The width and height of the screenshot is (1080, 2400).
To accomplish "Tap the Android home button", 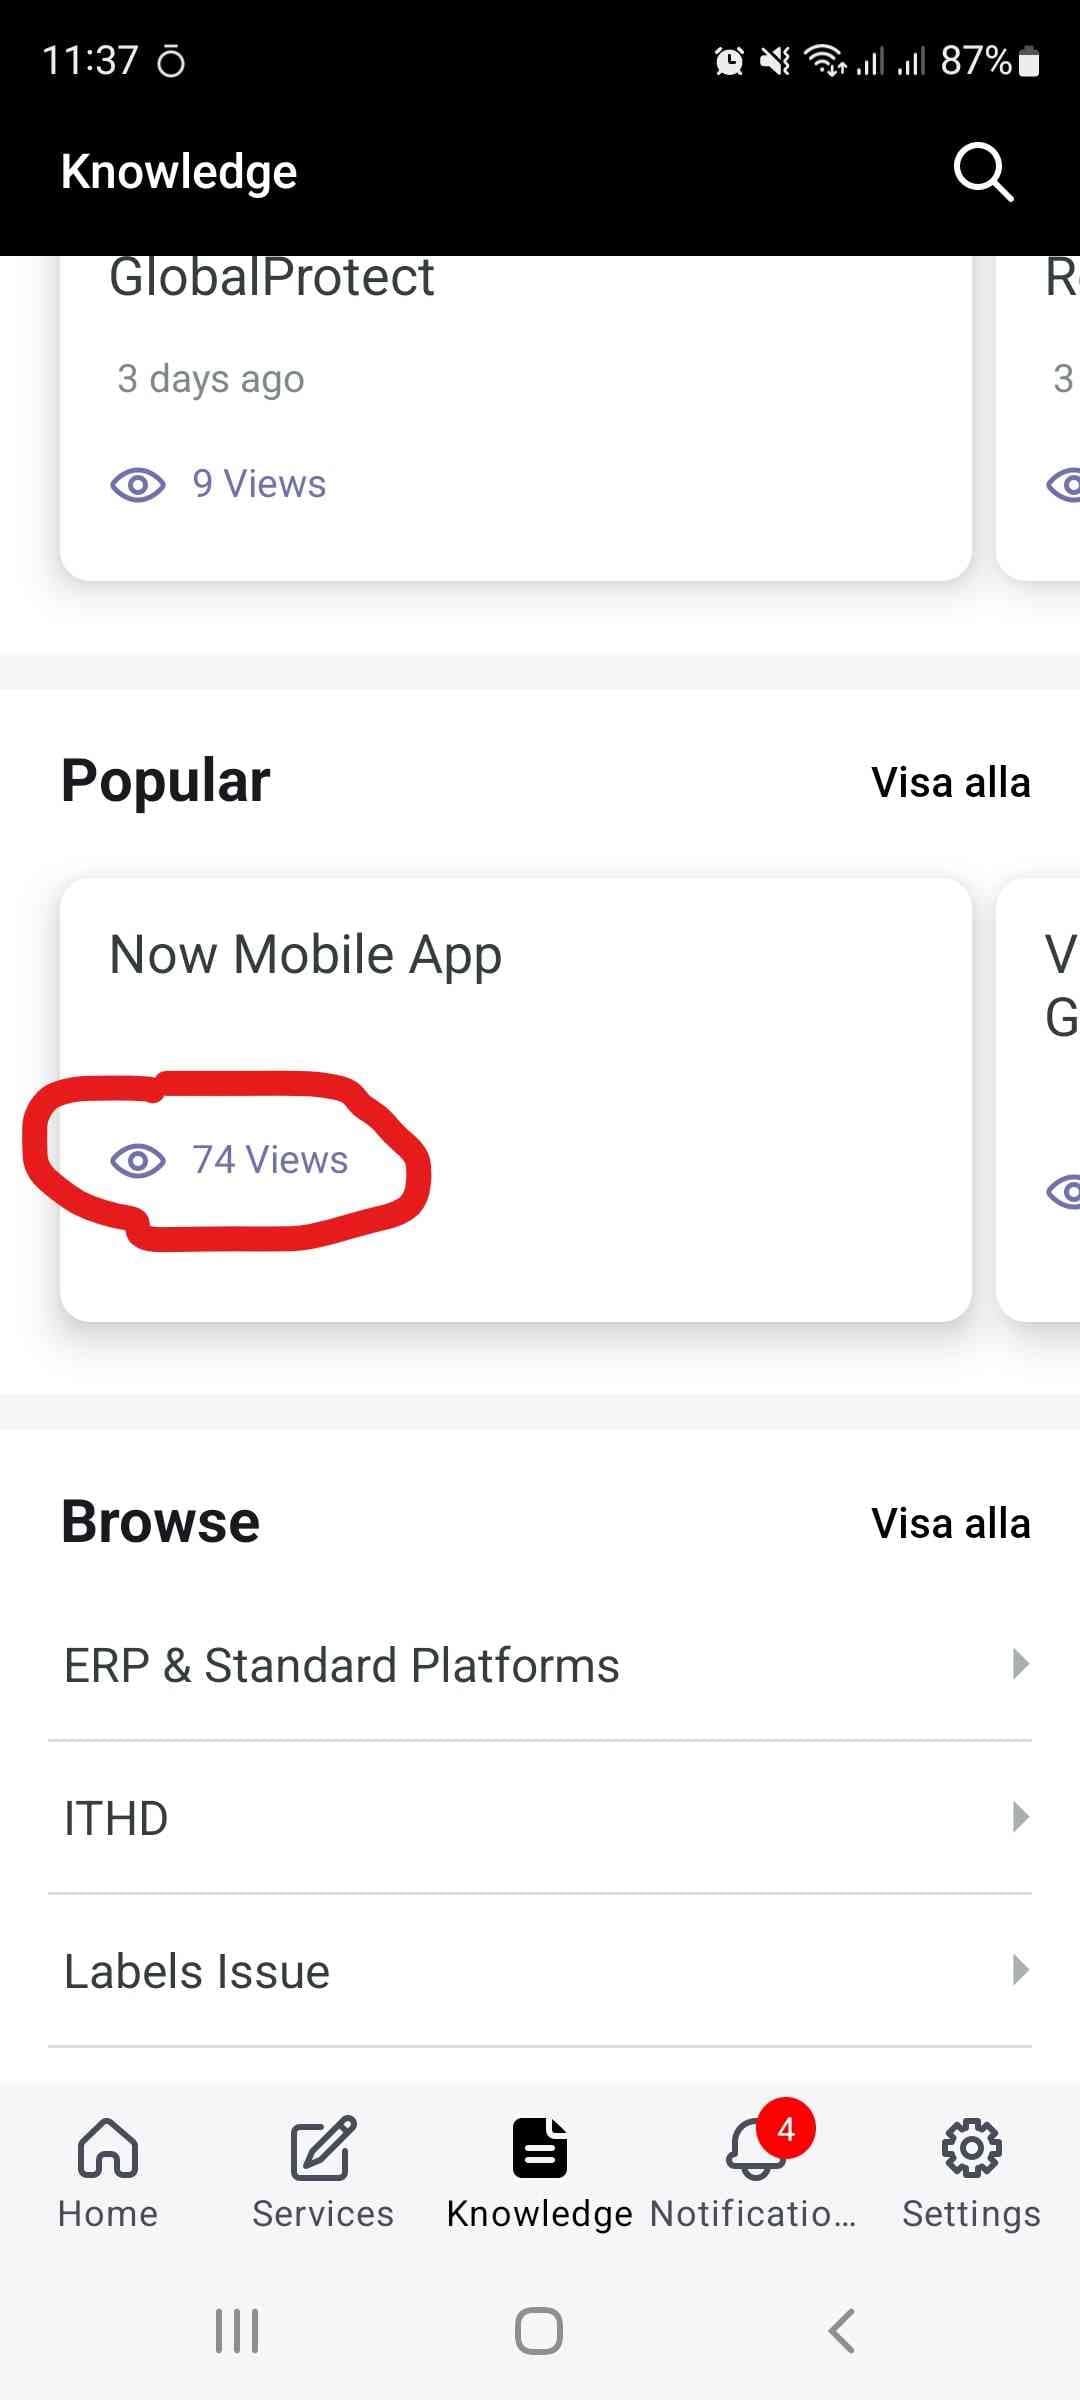I will (x=539, y=2331).
